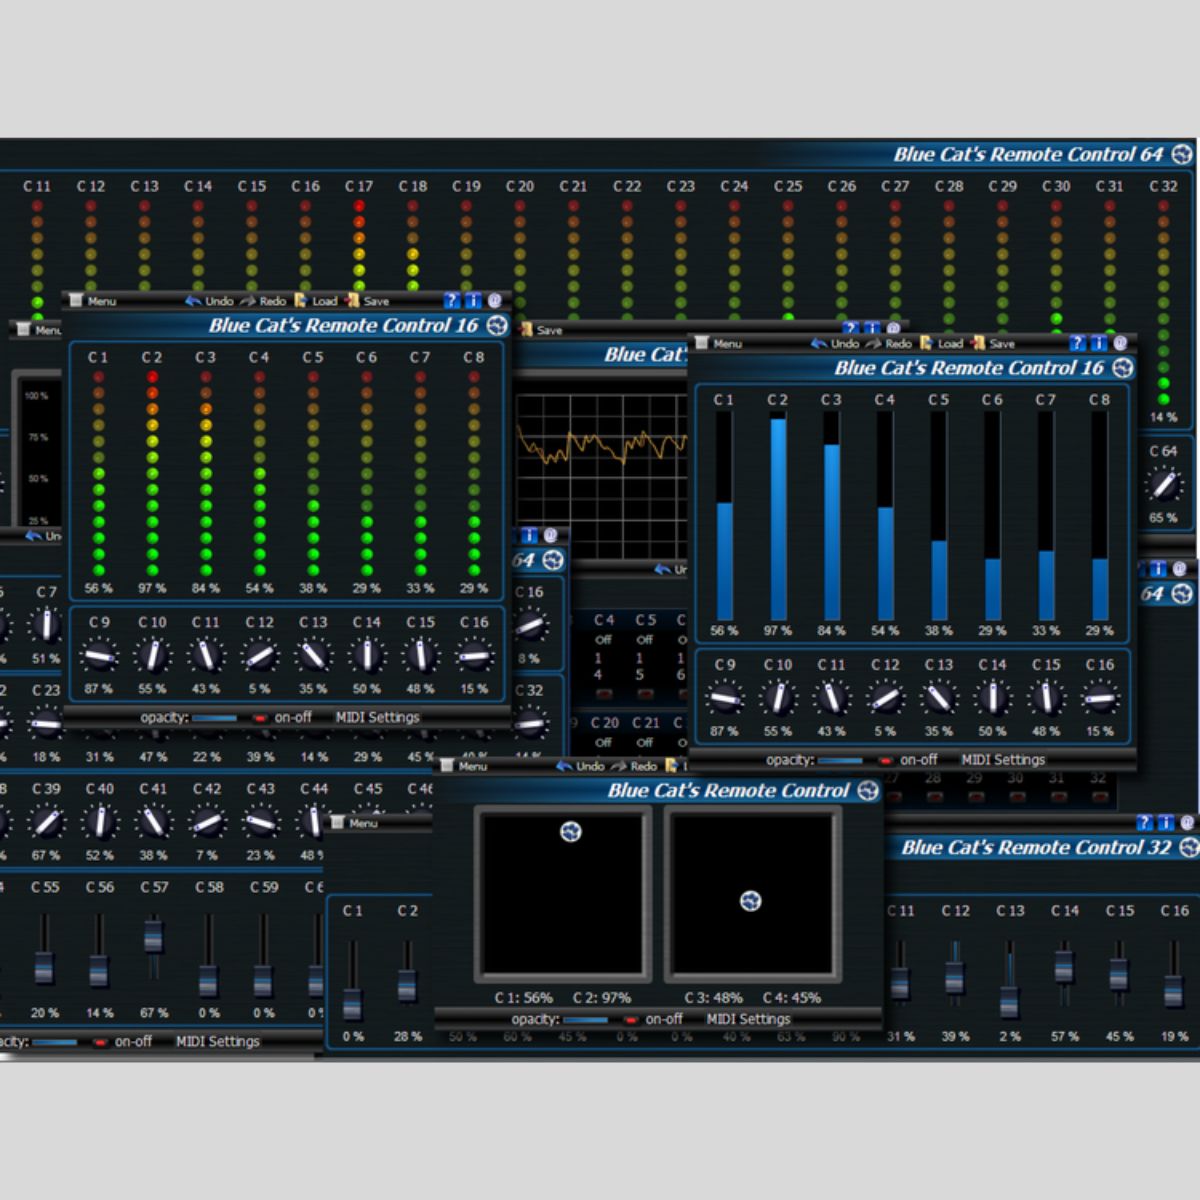The height and width of the screenshot is (1200, 1200).
Task: Open the ? help icon in LED-meter Remote Control 16
Action: click(451, 300)
